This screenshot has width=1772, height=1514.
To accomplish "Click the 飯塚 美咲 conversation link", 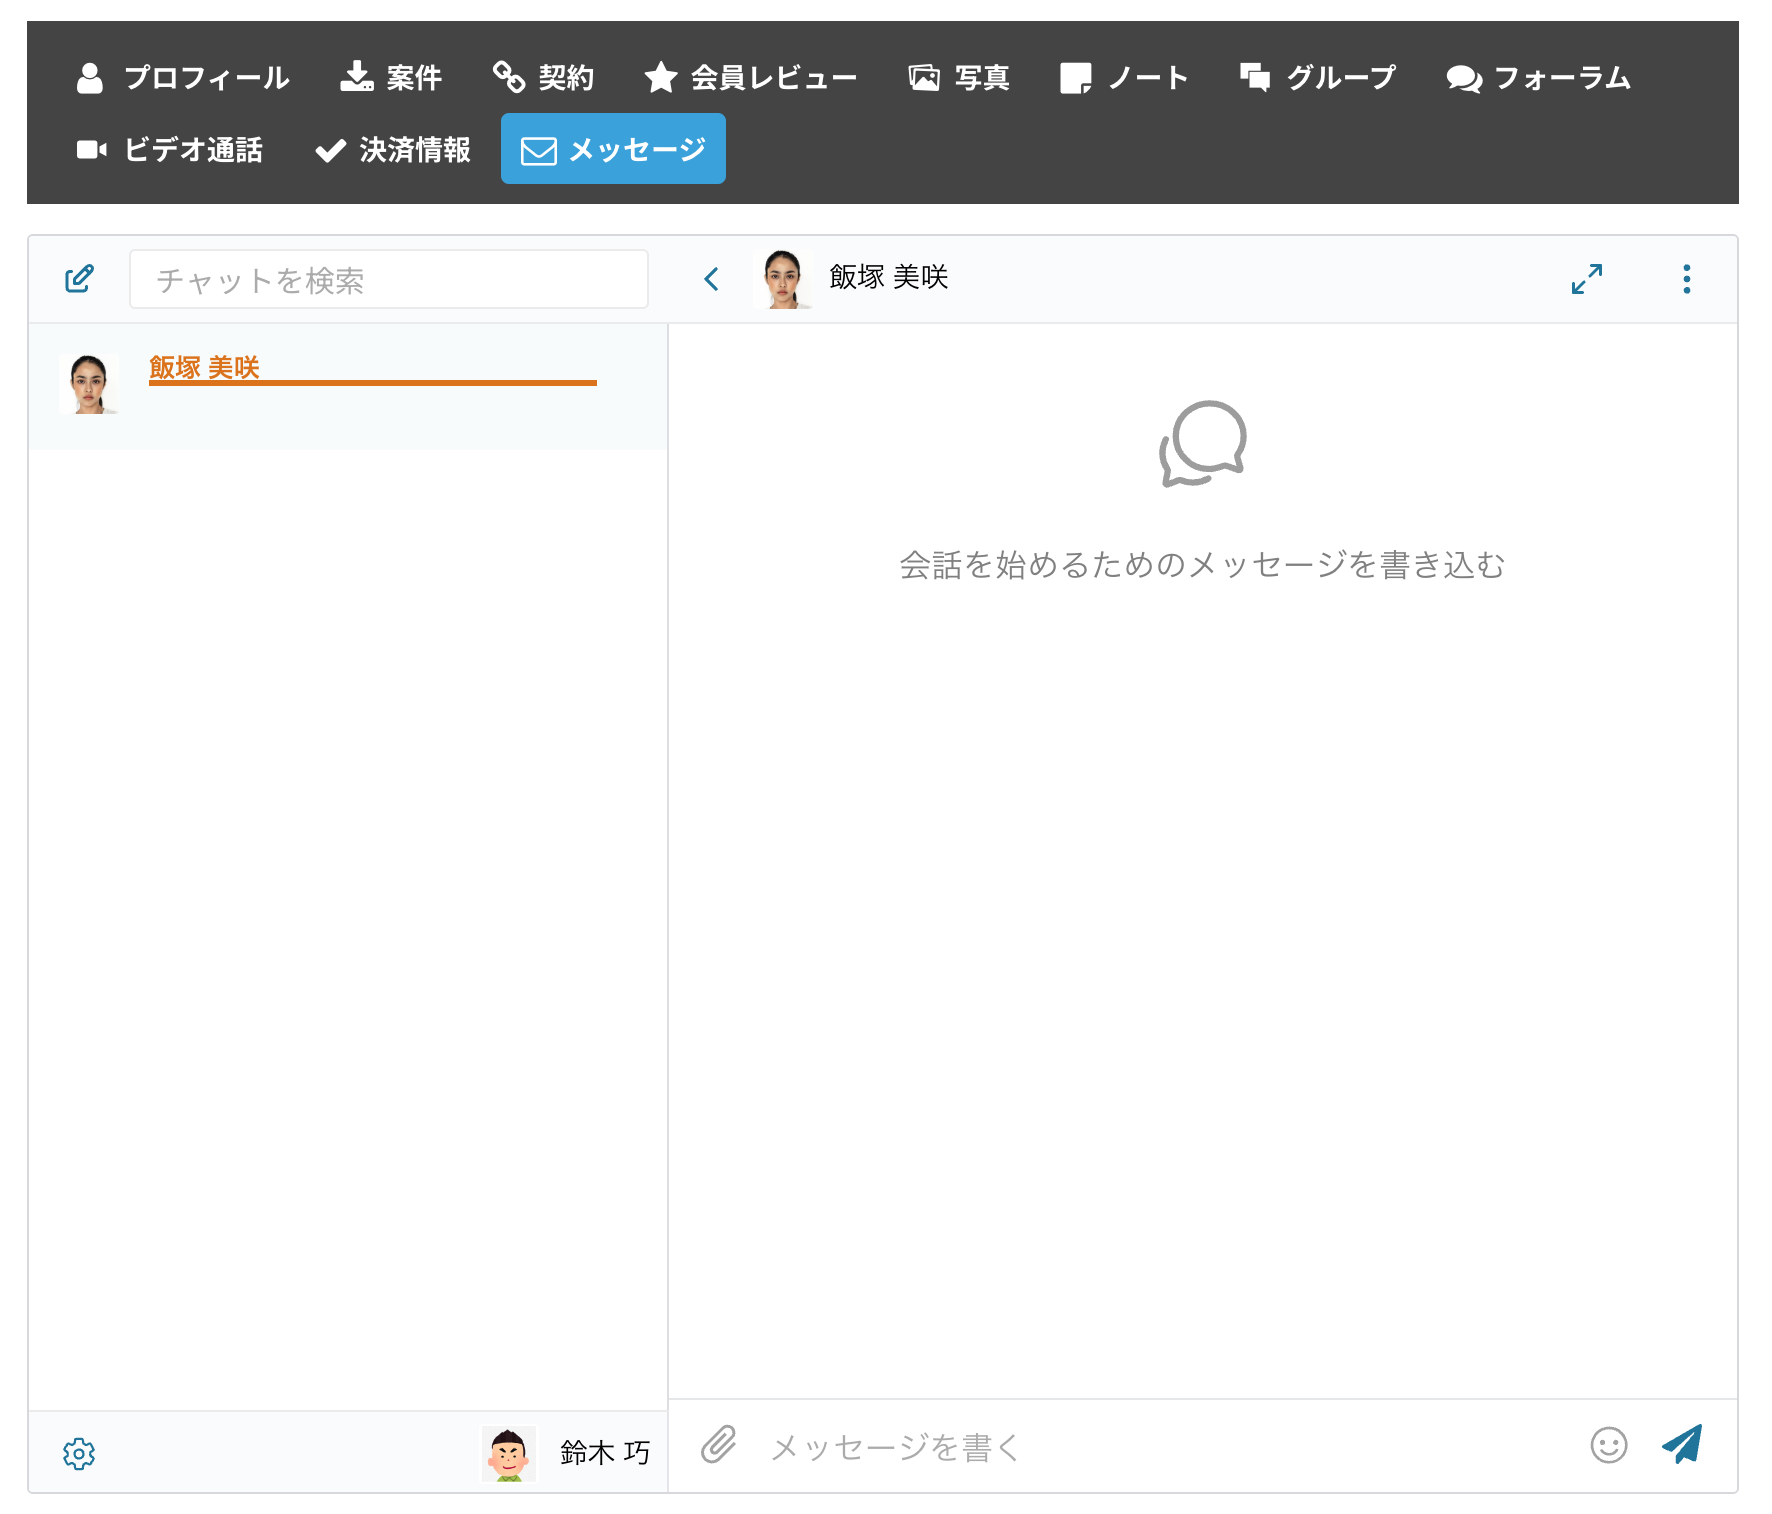I will pos(205,368).
